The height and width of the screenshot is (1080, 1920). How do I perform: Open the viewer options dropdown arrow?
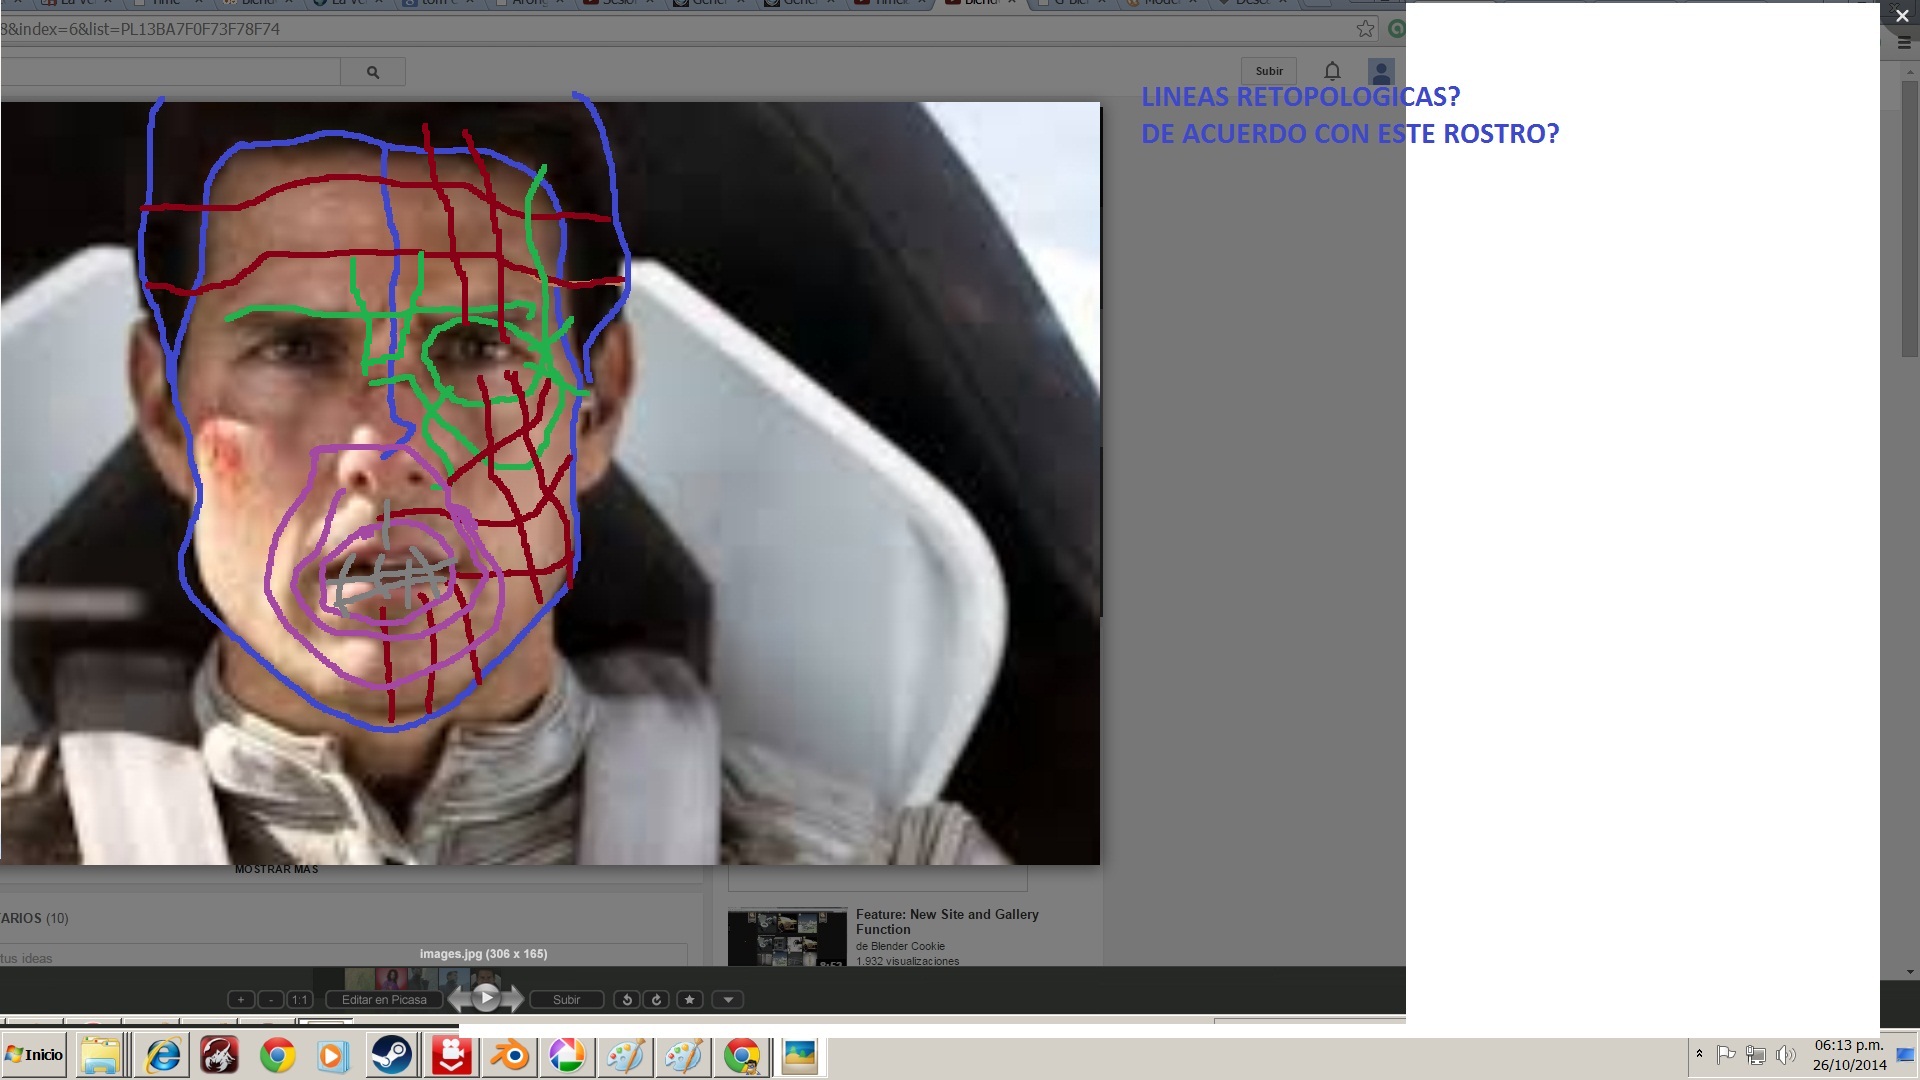[x=728, y=999]
